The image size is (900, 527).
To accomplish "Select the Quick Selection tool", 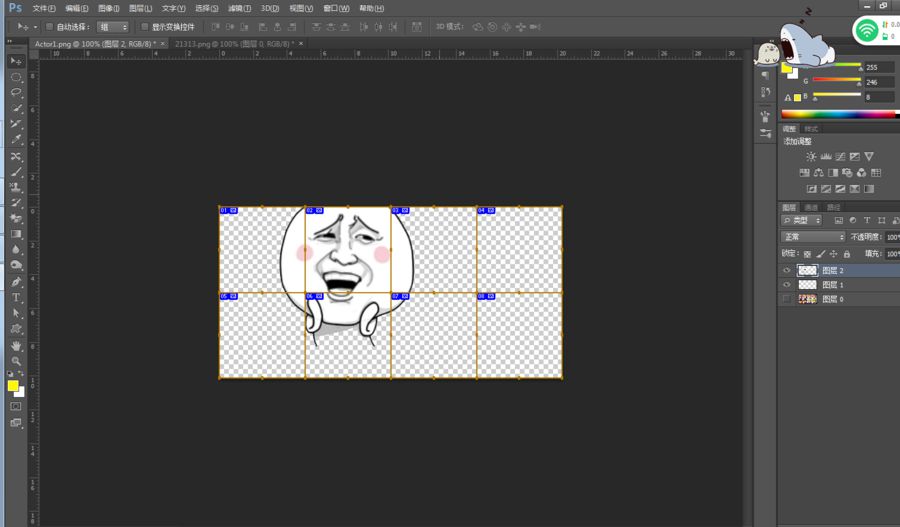I will (15, 108).
